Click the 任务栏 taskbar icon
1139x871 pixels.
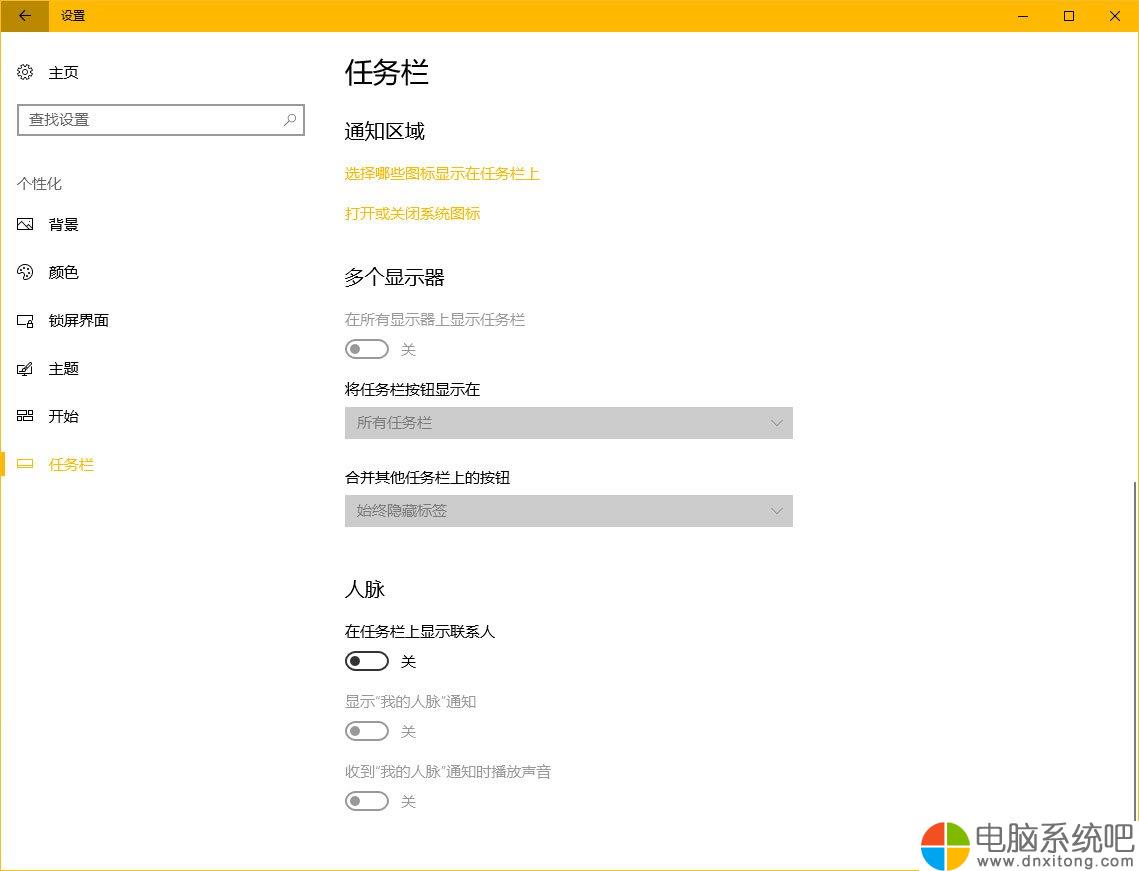tap(25, 464)
